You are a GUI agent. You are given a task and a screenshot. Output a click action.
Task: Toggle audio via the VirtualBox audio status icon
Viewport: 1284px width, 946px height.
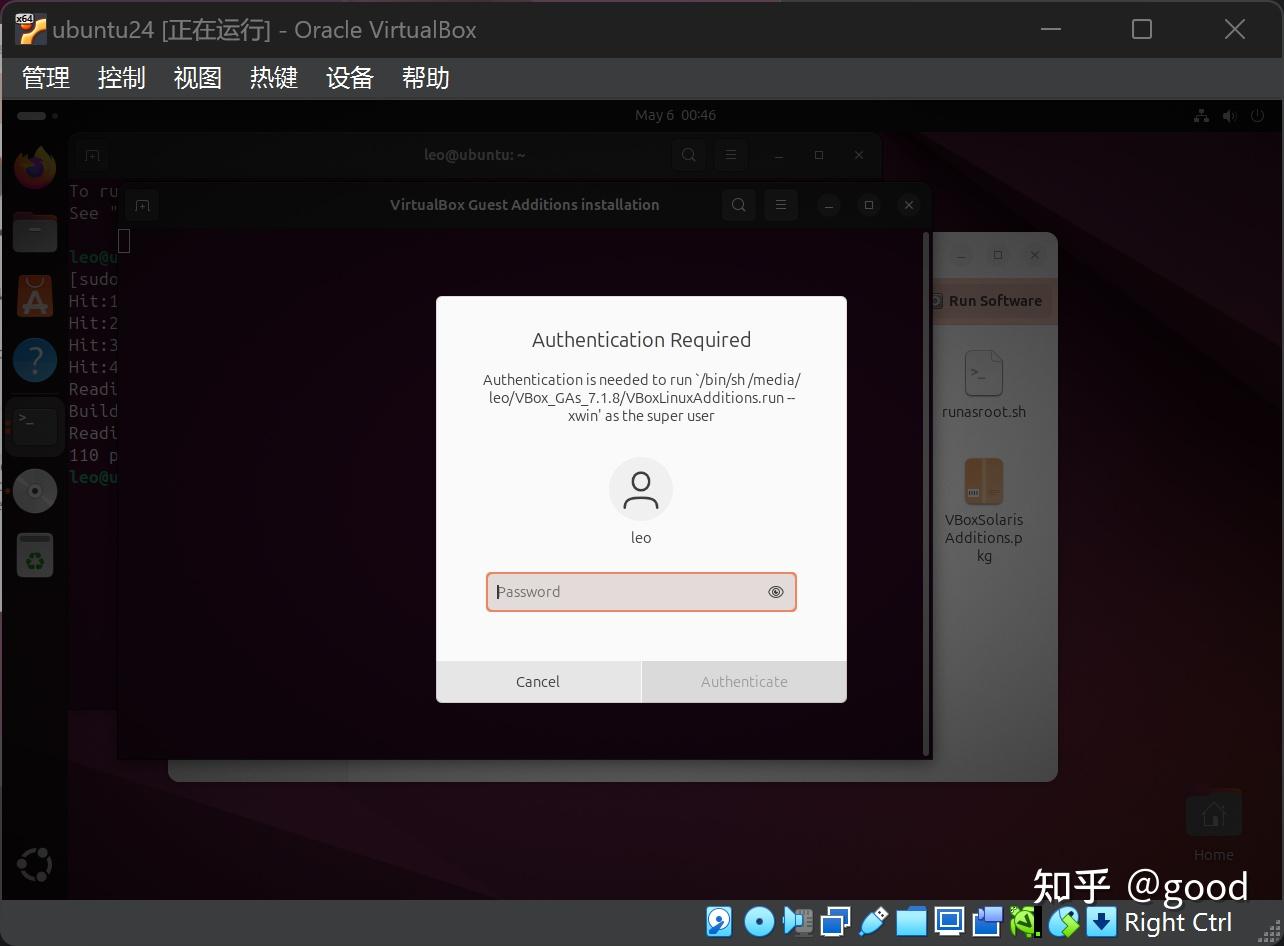798,921
